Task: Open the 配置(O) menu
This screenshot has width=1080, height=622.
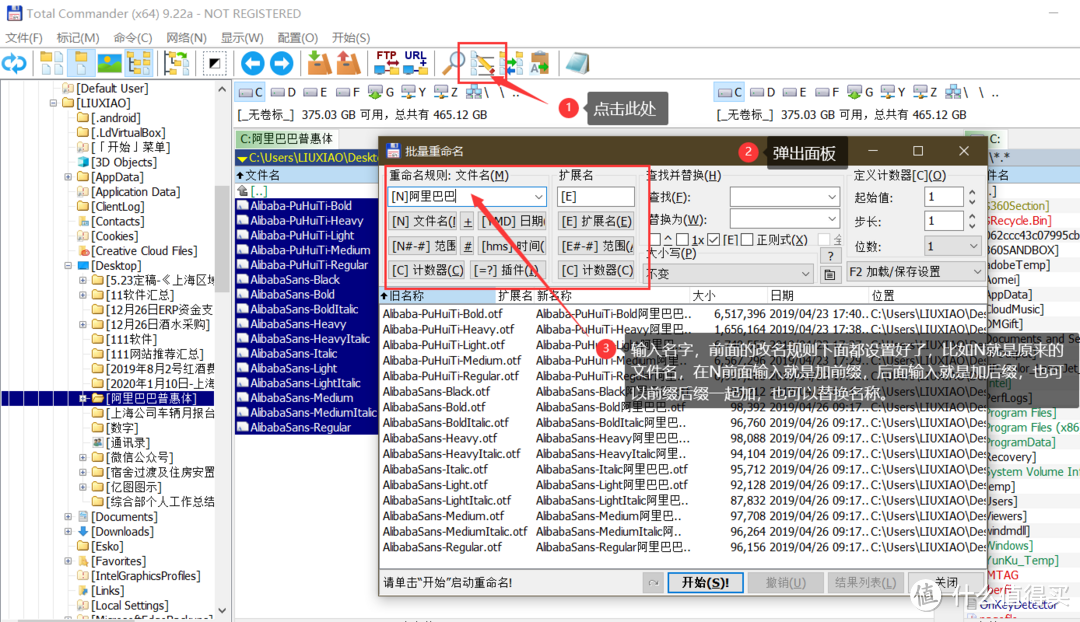Action: coord(298,38)
